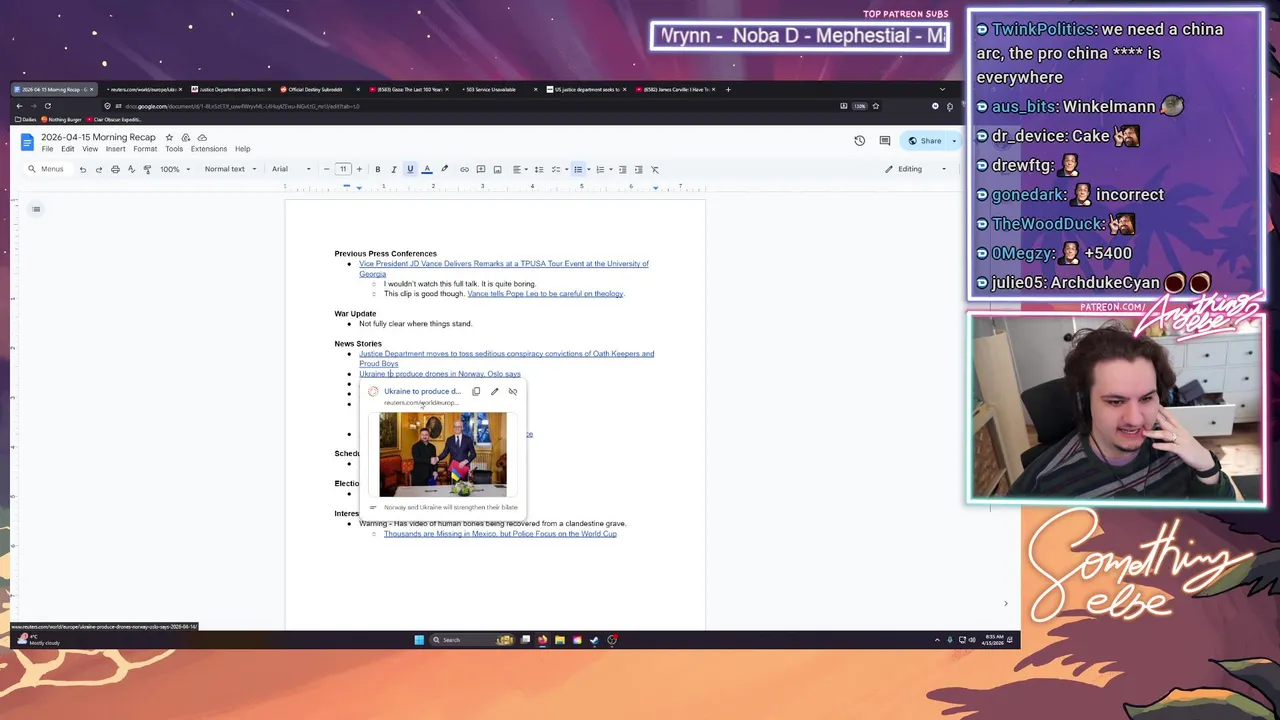Show all comments panel
This screenshot has height=720, width=1280.
pyautogui.click(x=884, y=141)
